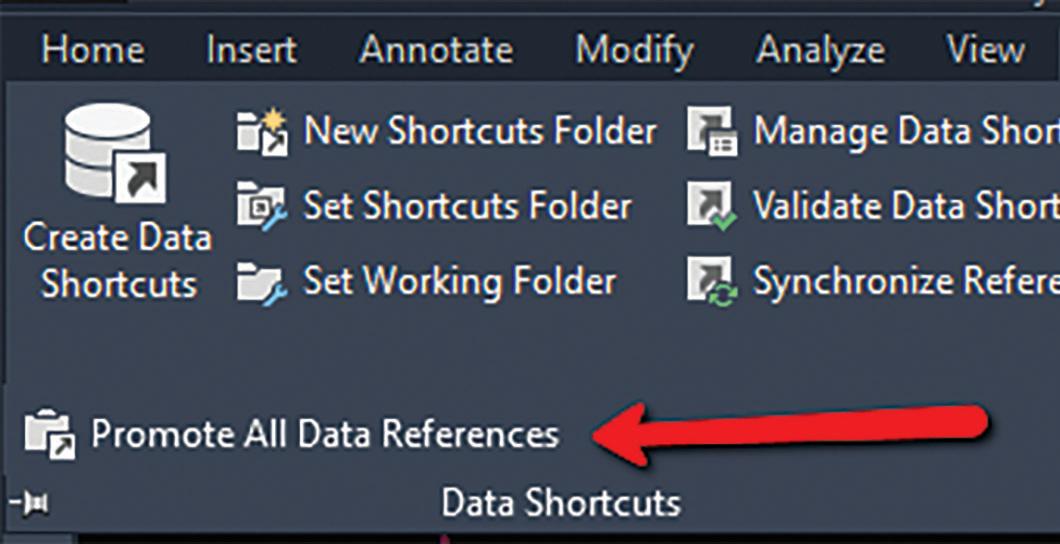Click the 'New Shortcuts Folder' text label
The image size is (1060, 544).
tap(480, 131)
